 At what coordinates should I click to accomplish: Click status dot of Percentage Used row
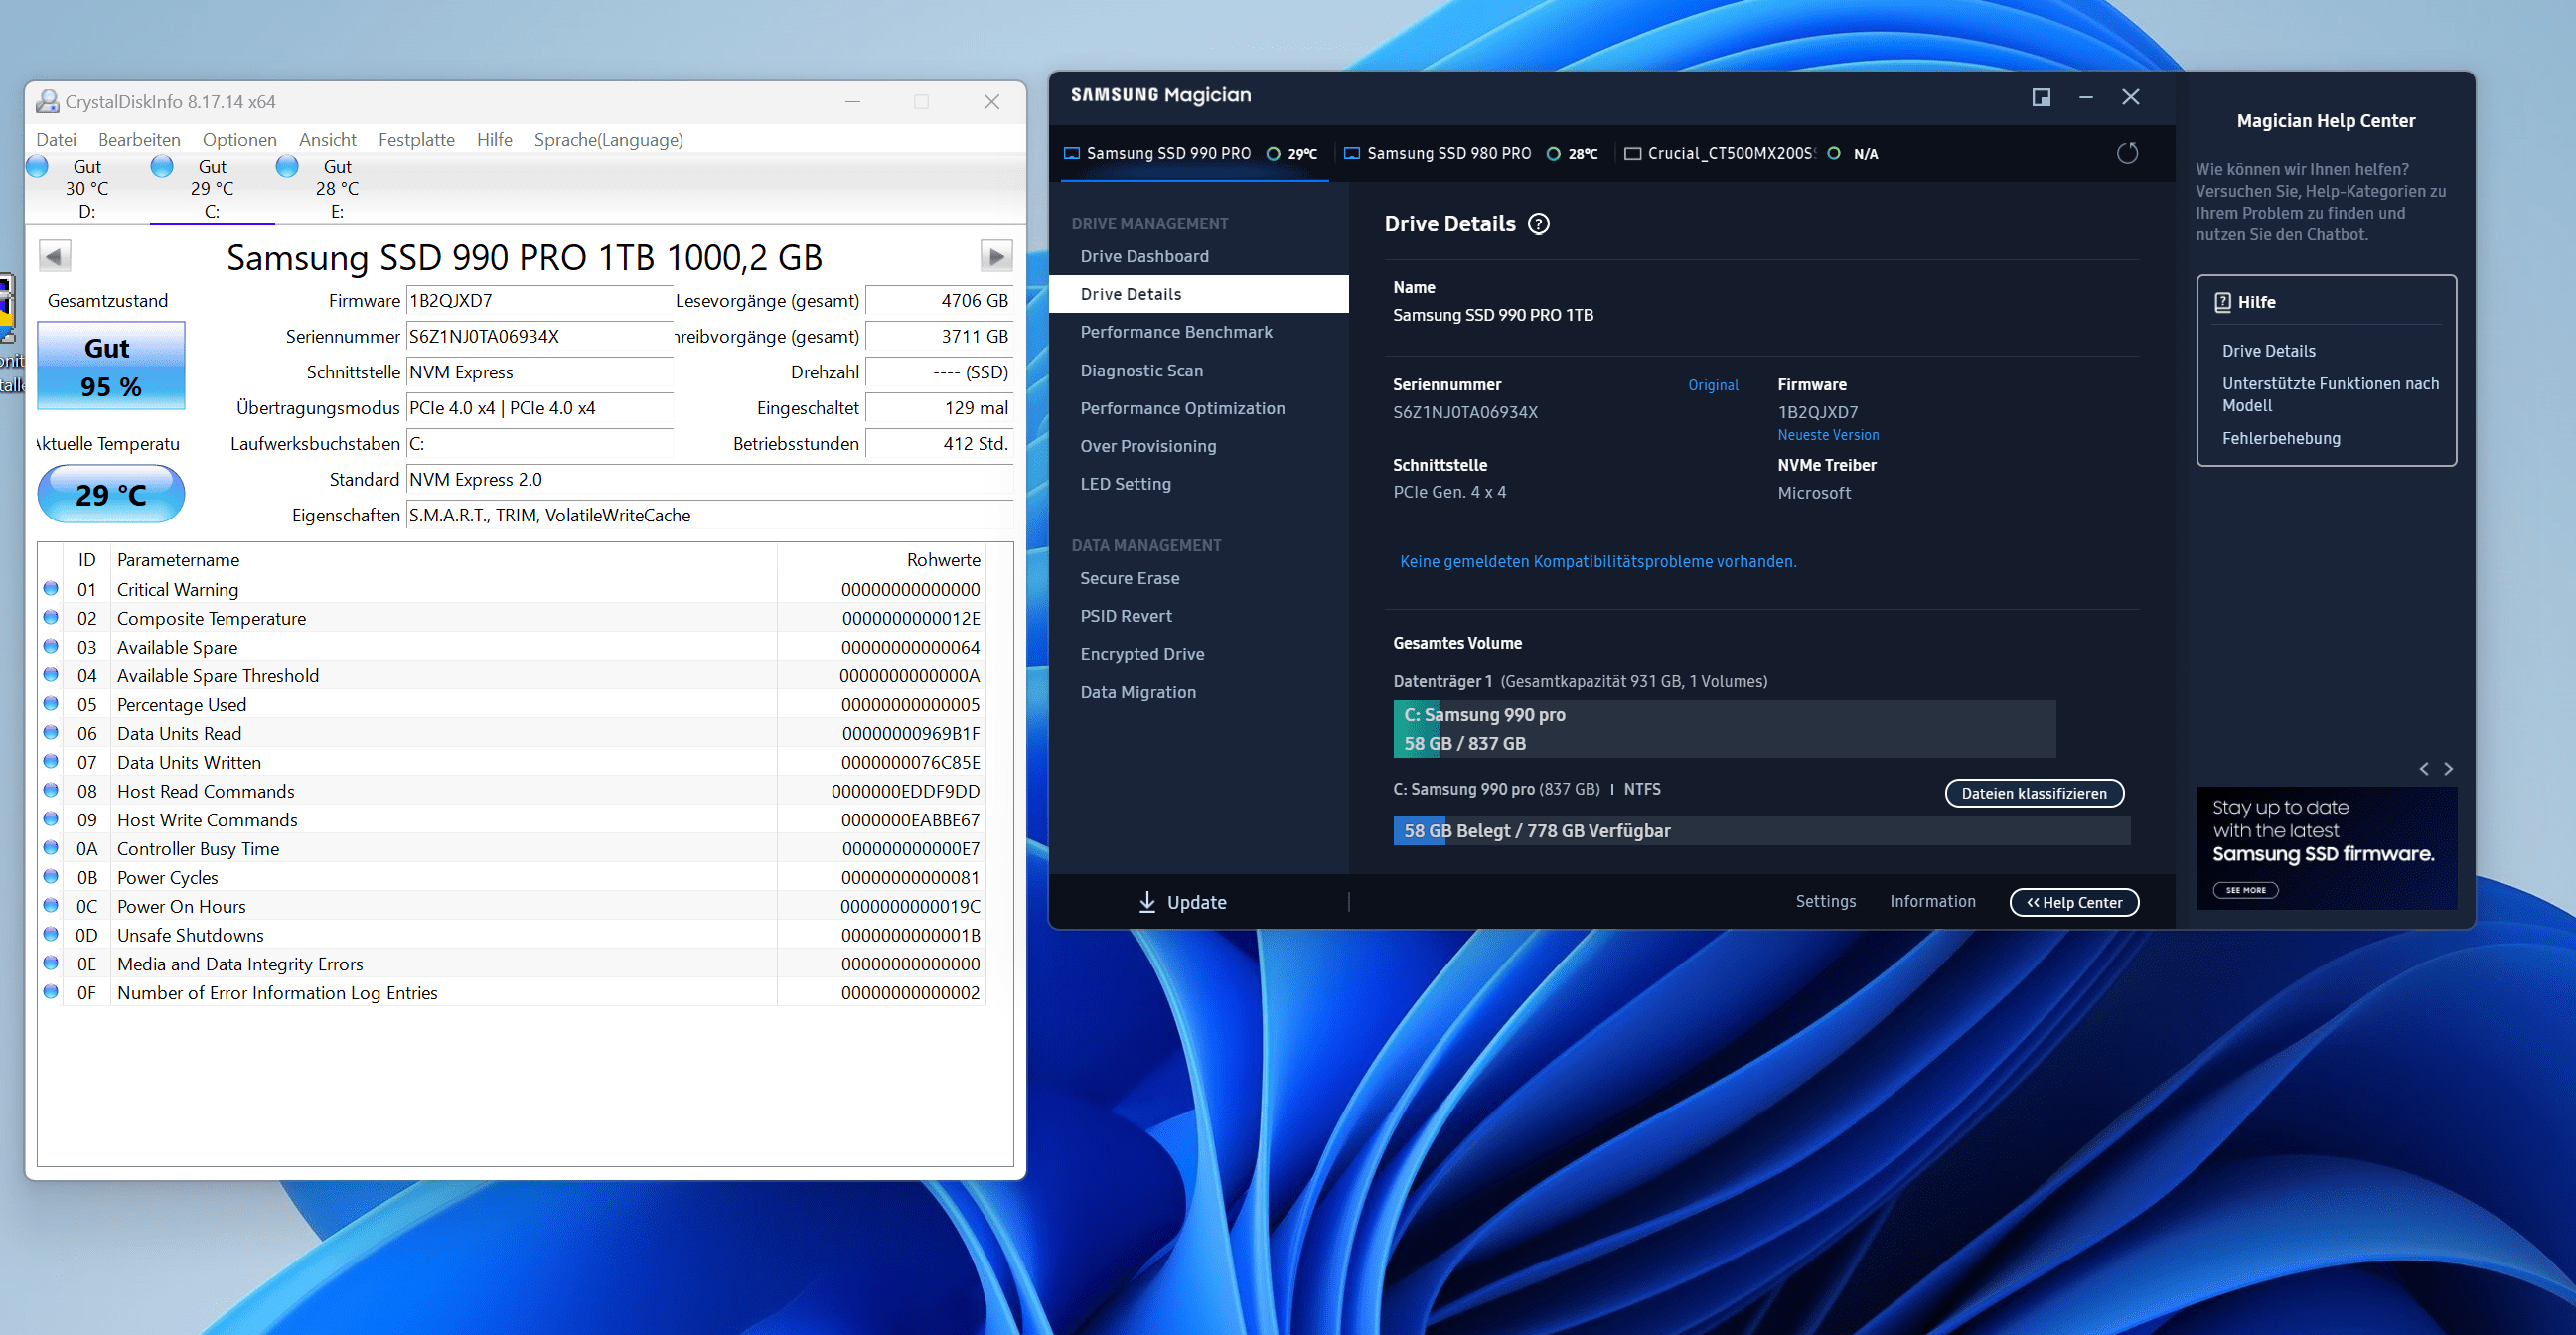51,704
